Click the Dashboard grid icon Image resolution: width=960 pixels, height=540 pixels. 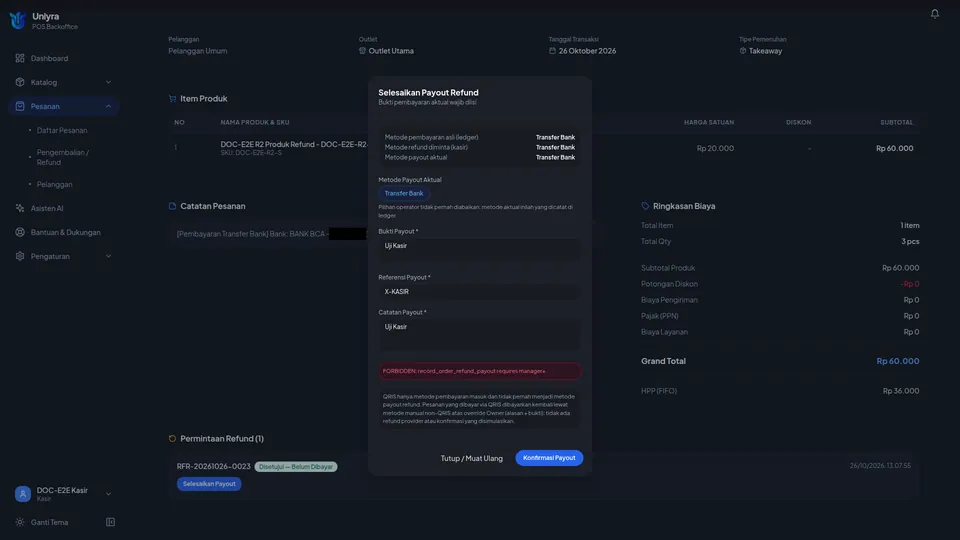[x=20, y=58]
